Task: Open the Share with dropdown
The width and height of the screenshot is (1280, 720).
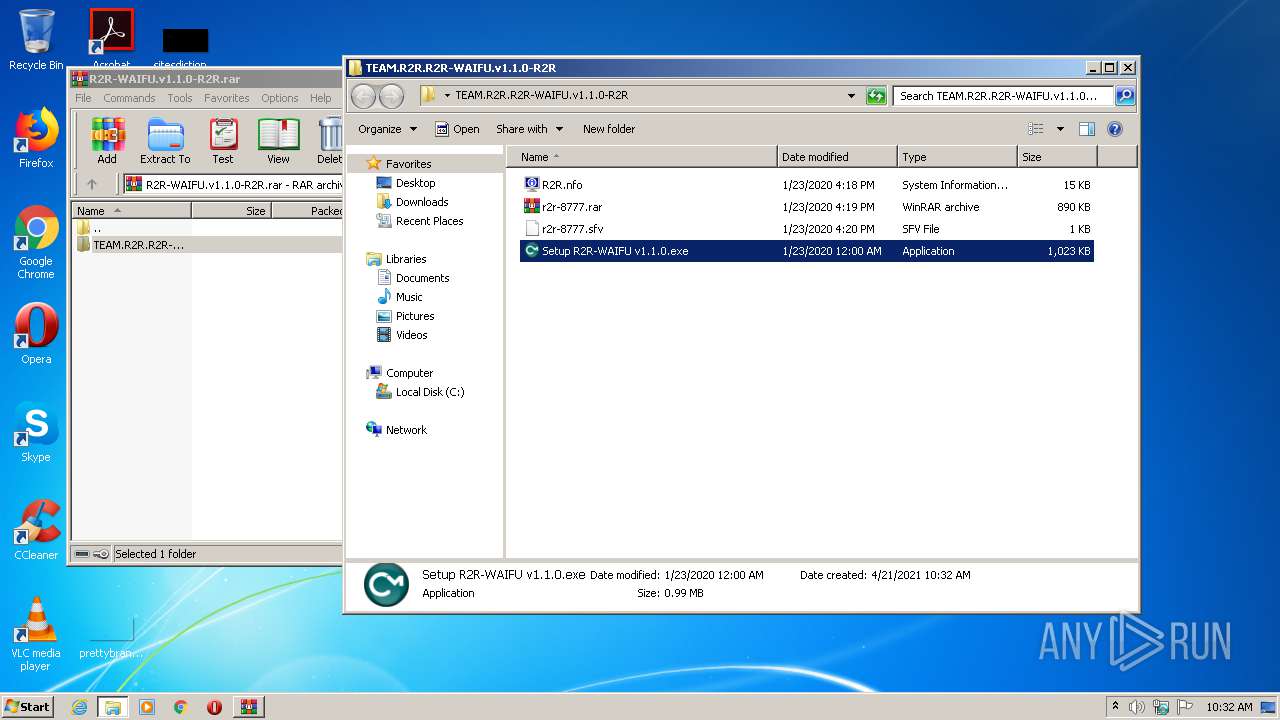Action: 529,129
